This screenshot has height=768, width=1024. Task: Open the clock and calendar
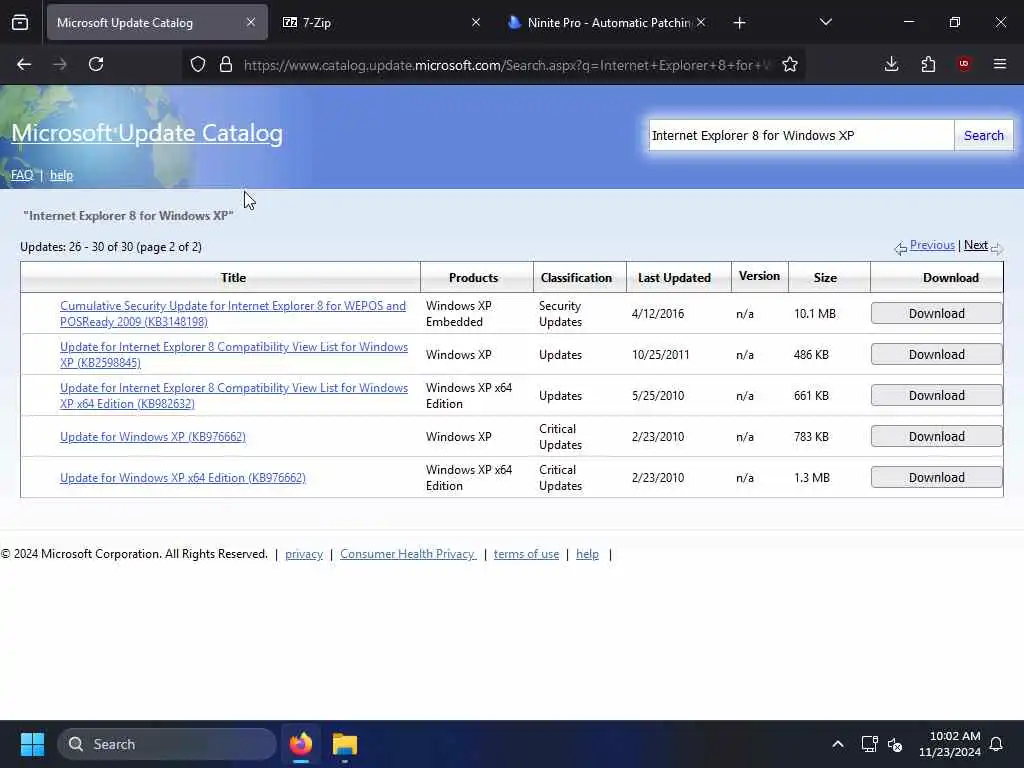[x=950, y=744]
